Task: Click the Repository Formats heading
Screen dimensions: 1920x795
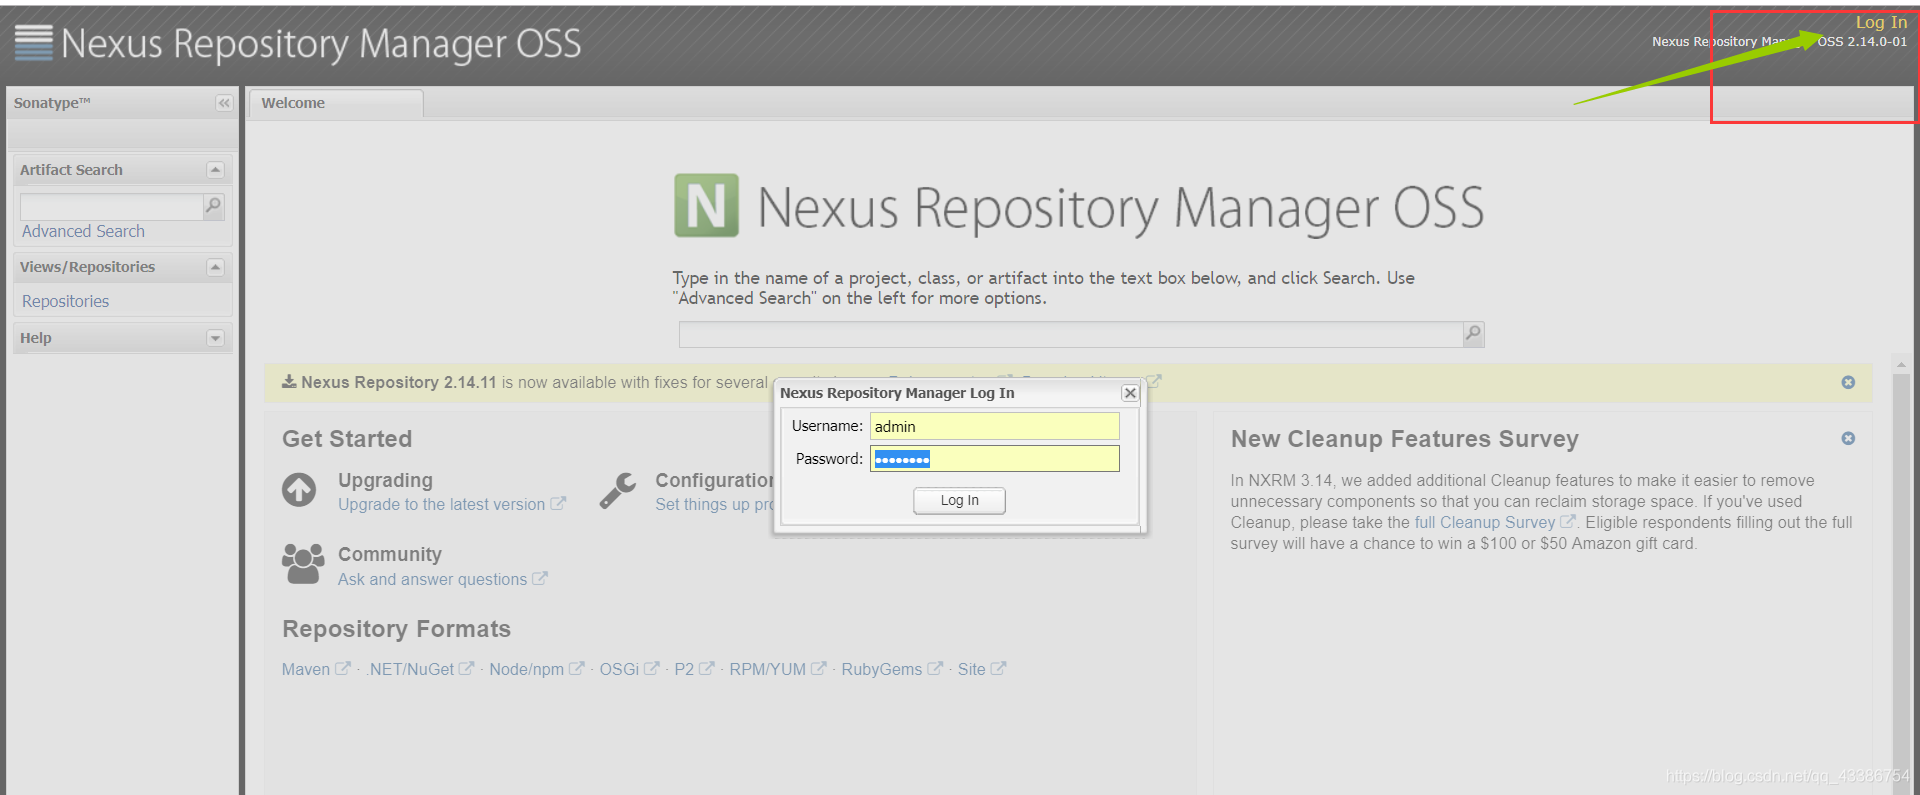Action: (396, 629)
